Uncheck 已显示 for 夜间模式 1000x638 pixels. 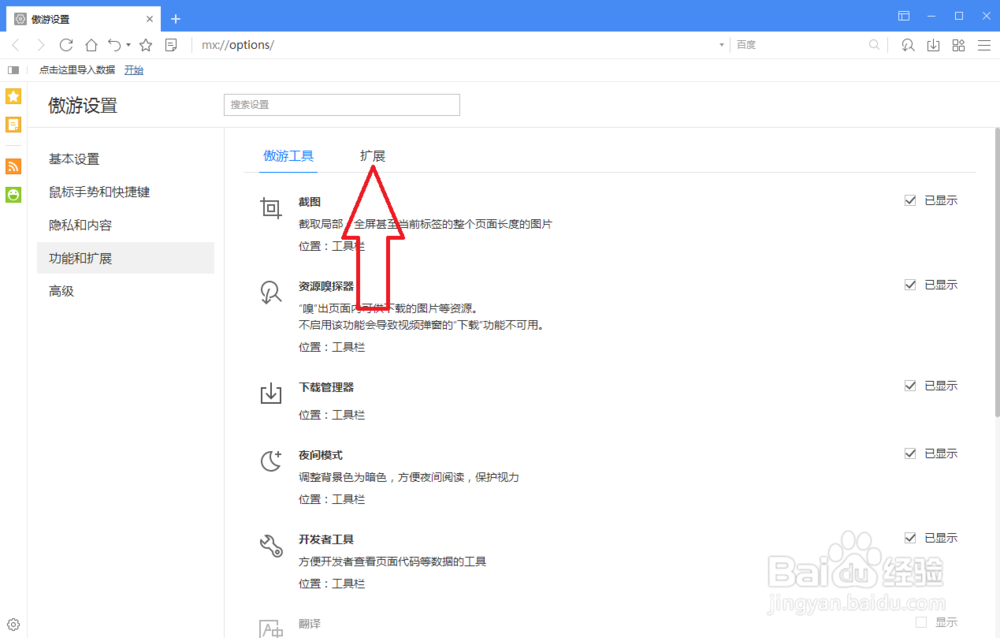coord(910,453)
